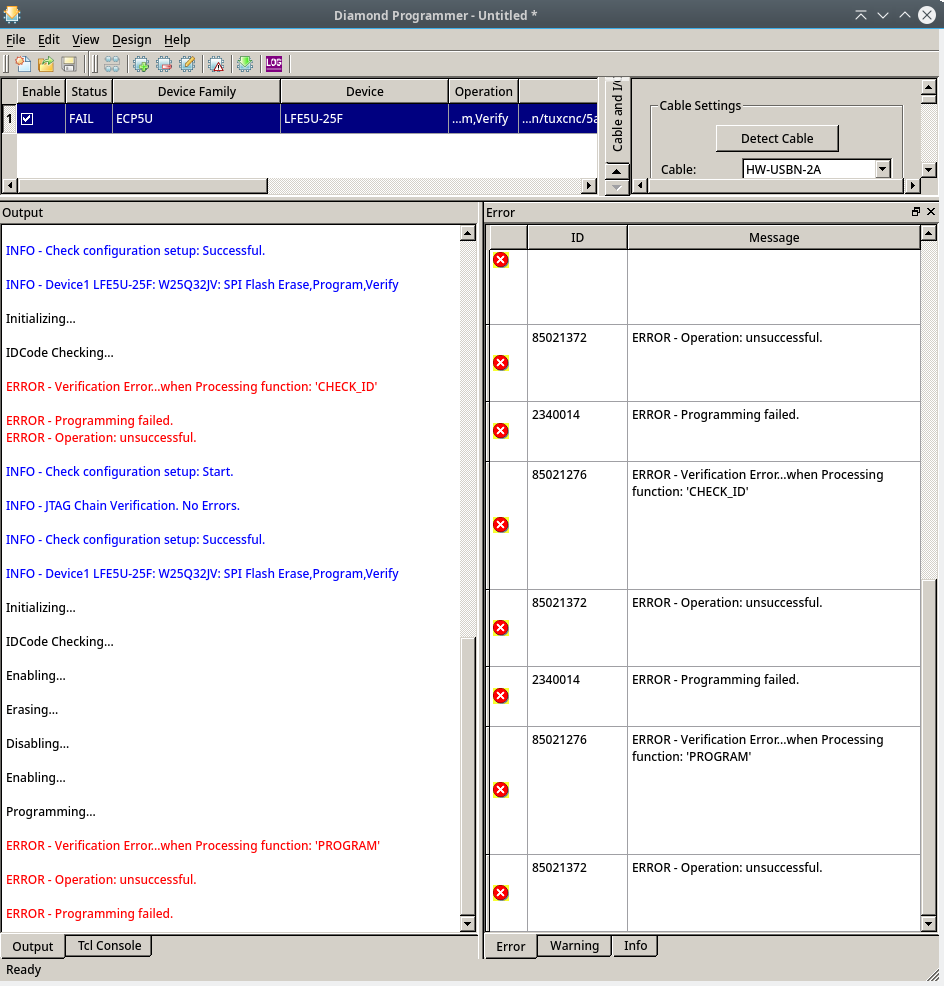Open the File menu
The image size is (944, 986).
pyautogui.click(x=16, y=40)
